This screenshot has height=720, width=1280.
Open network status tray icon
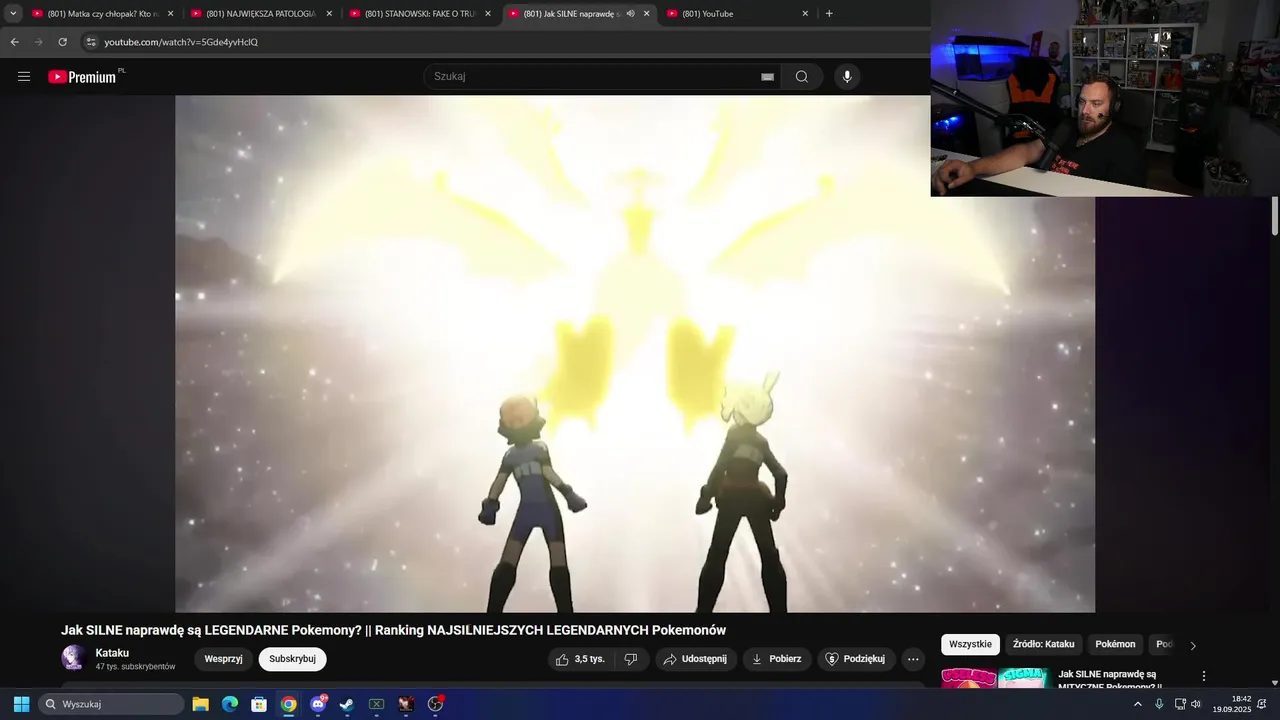click(x=1180, y=704)
